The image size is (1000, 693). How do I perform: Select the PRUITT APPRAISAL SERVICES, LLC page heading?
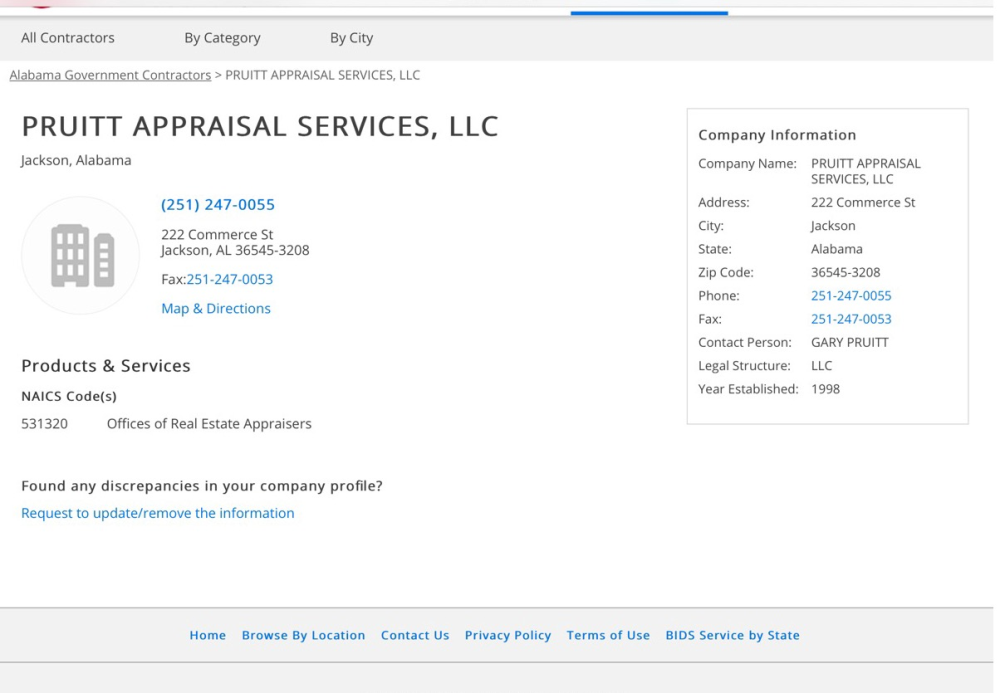260,126
